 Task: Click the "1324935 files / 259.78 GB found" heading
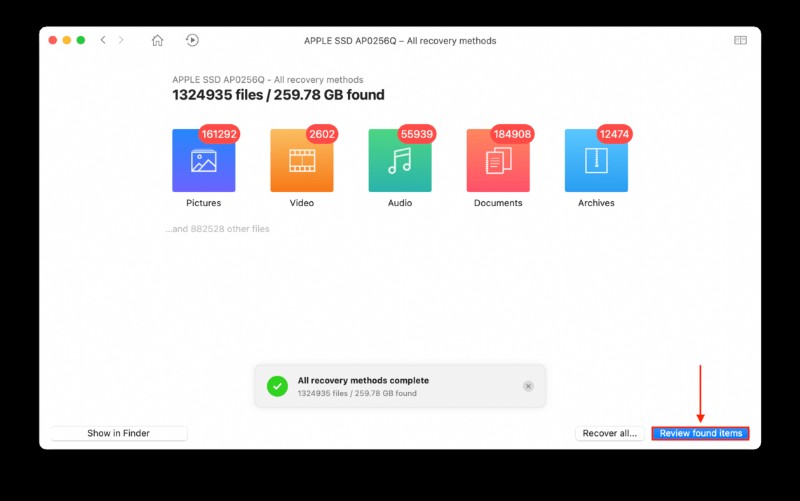coord(278,95)
